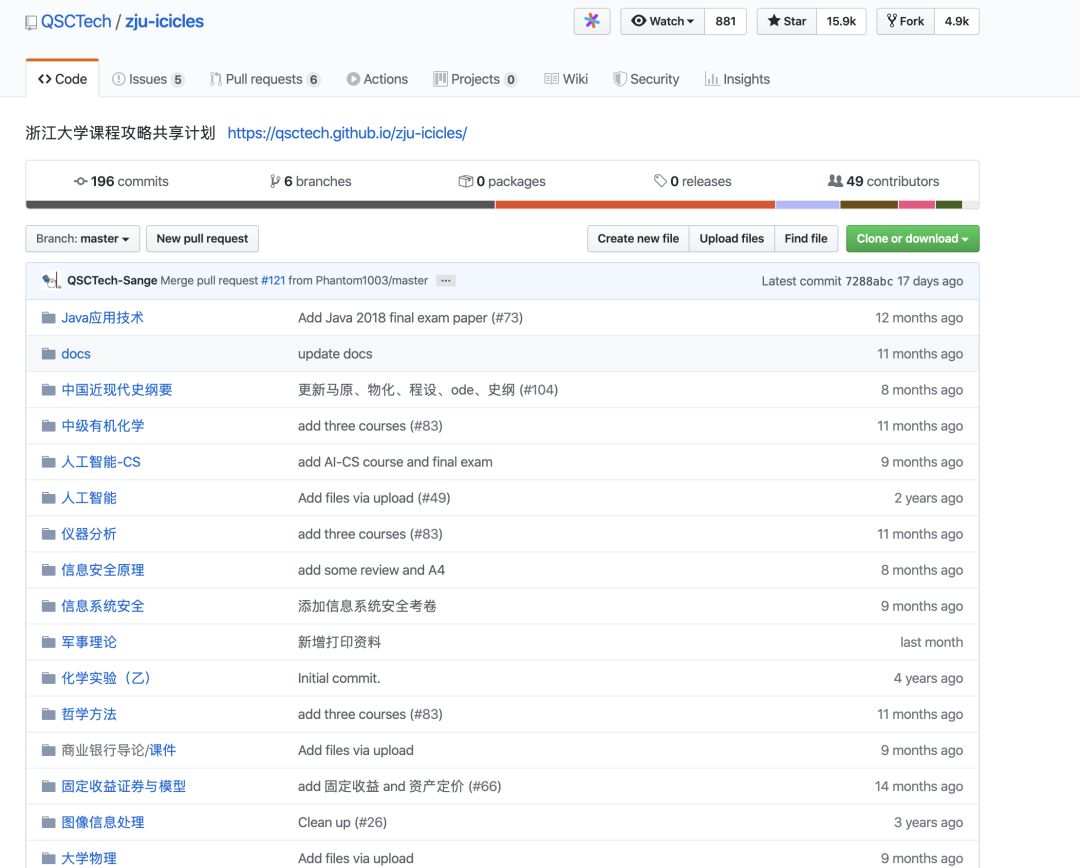View the 196 commits history

pyautogui.click(x=121, y=181)
